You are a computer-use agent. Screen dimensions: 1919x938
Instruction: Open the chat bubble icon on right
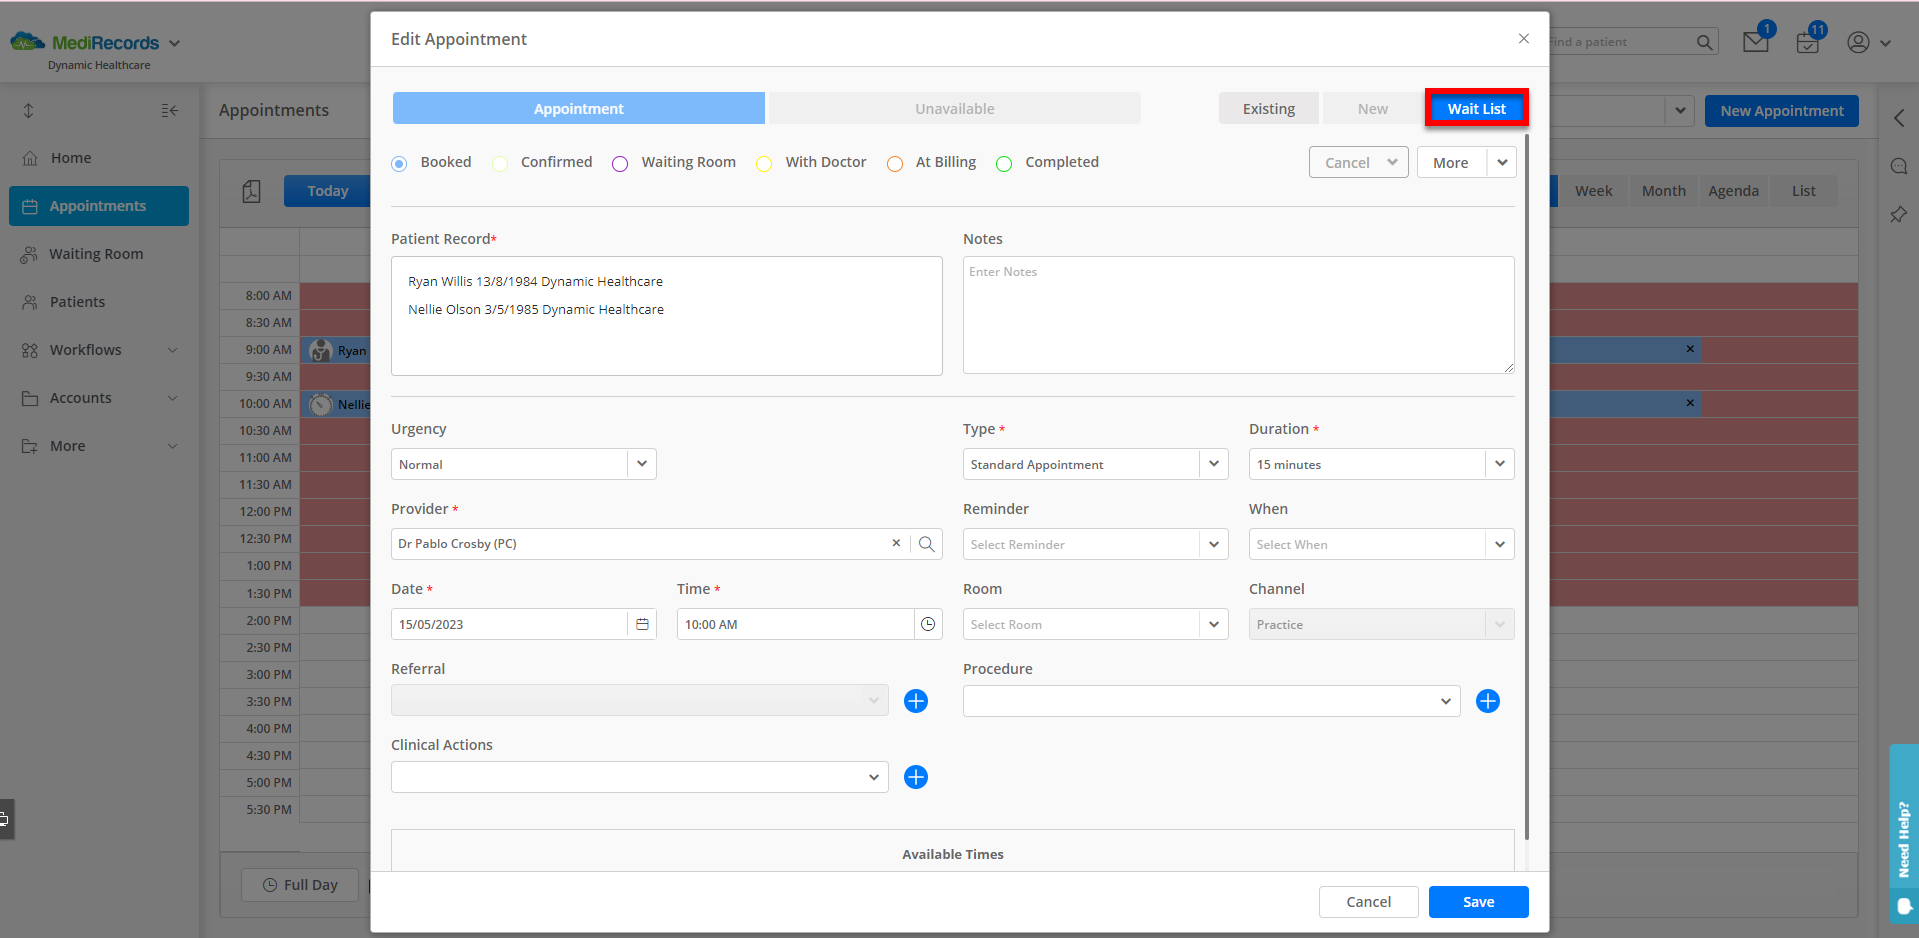[1899, 166]
